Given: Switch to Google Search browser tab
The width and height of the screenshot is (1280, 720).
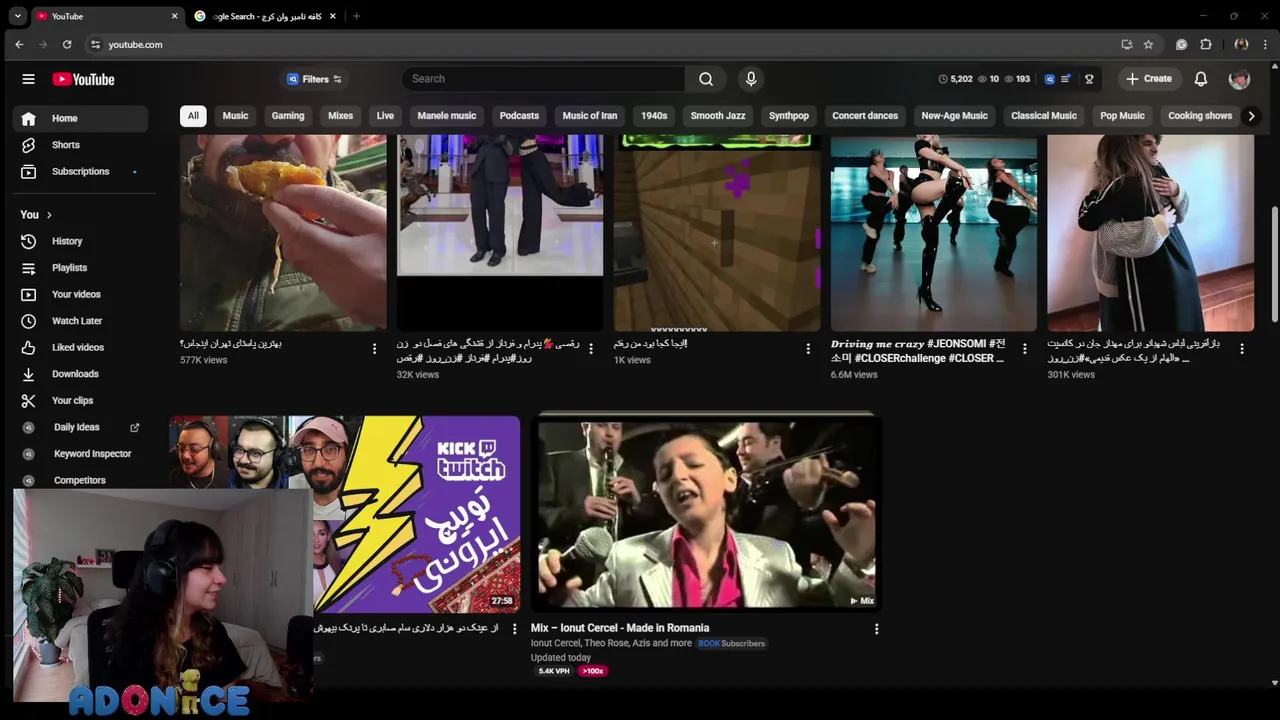Looking at the screenshot, I should (x=266, y=16).
